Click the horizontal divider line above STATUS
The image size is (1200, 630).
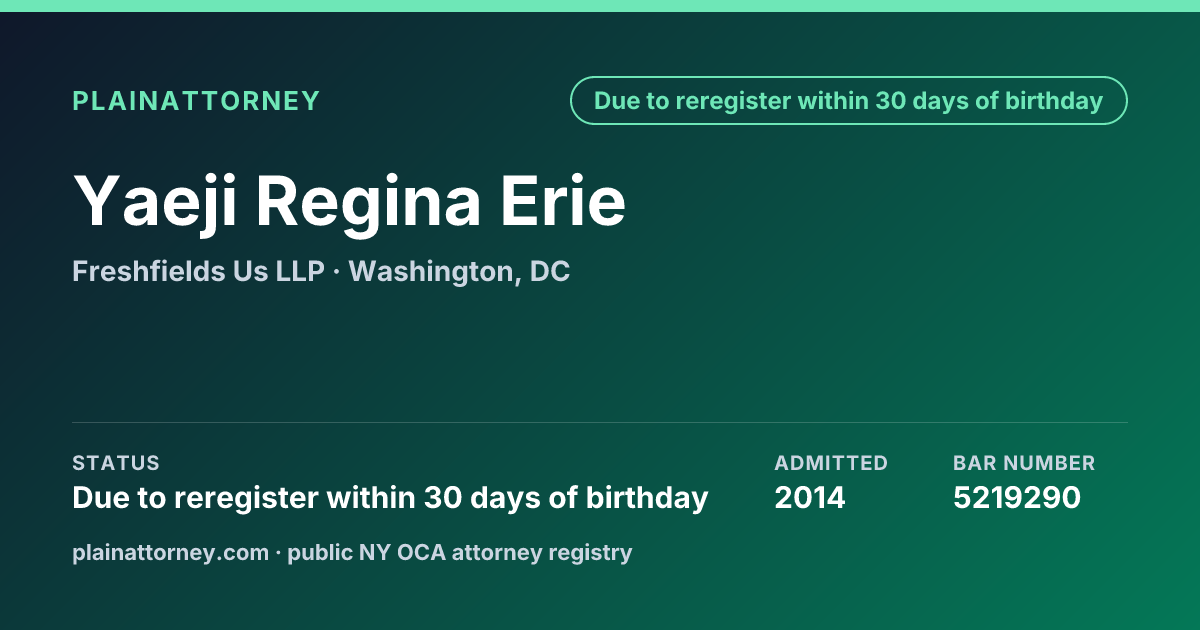600,422
